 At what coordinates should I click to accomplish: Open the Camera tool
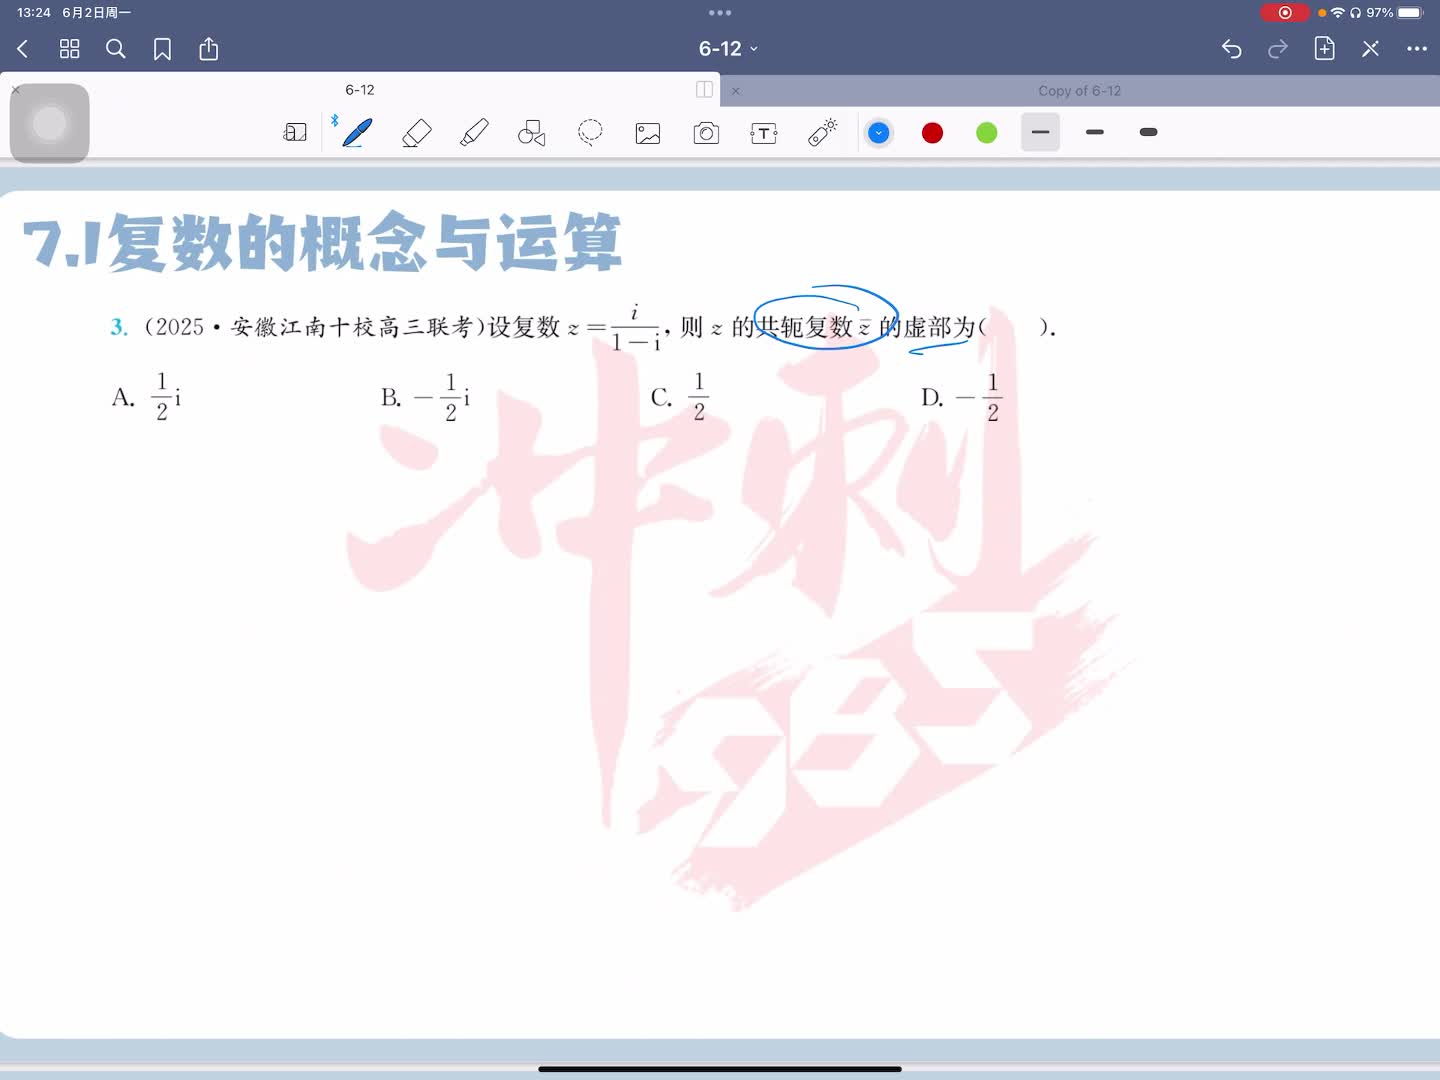click(x=706, y=132)
